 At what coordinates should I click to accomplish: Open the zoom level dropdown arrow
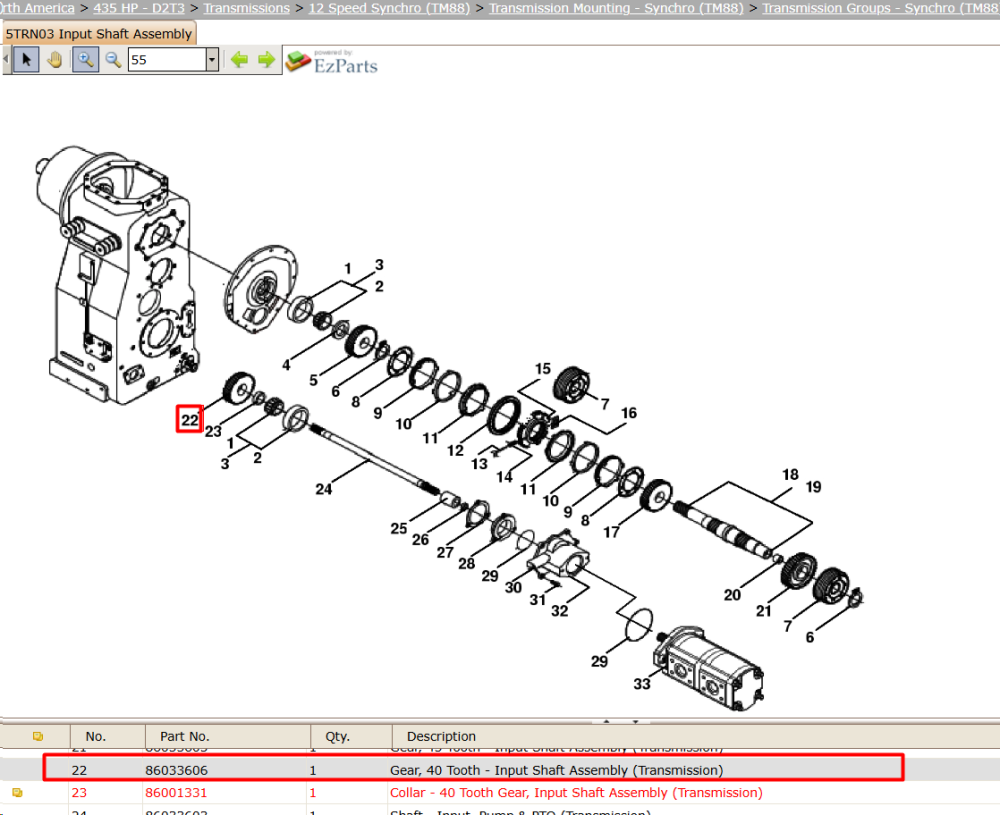coord(212,60)
